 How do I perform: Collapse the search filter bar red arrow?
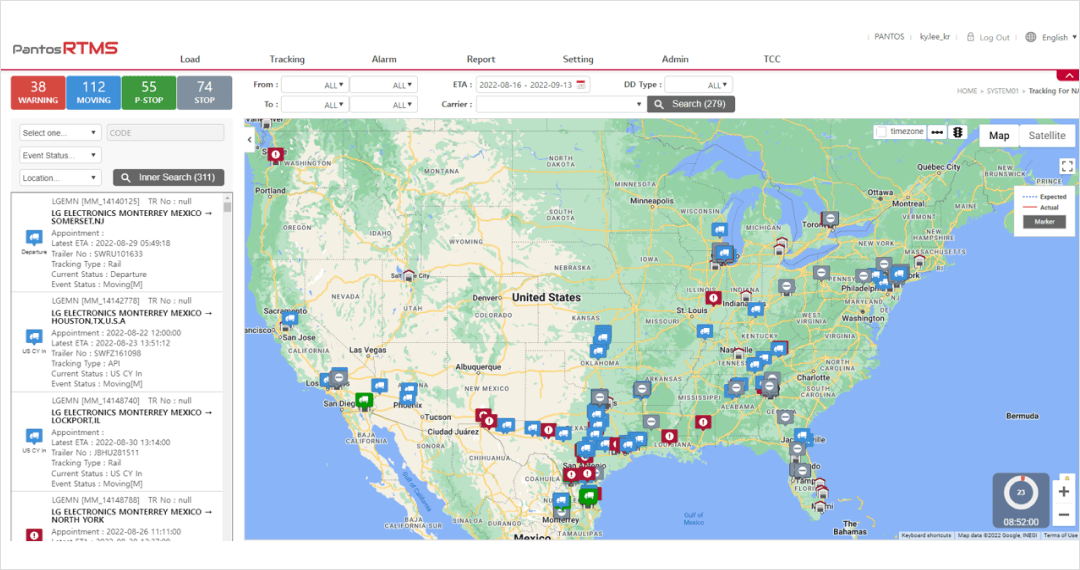(1068, 75)
